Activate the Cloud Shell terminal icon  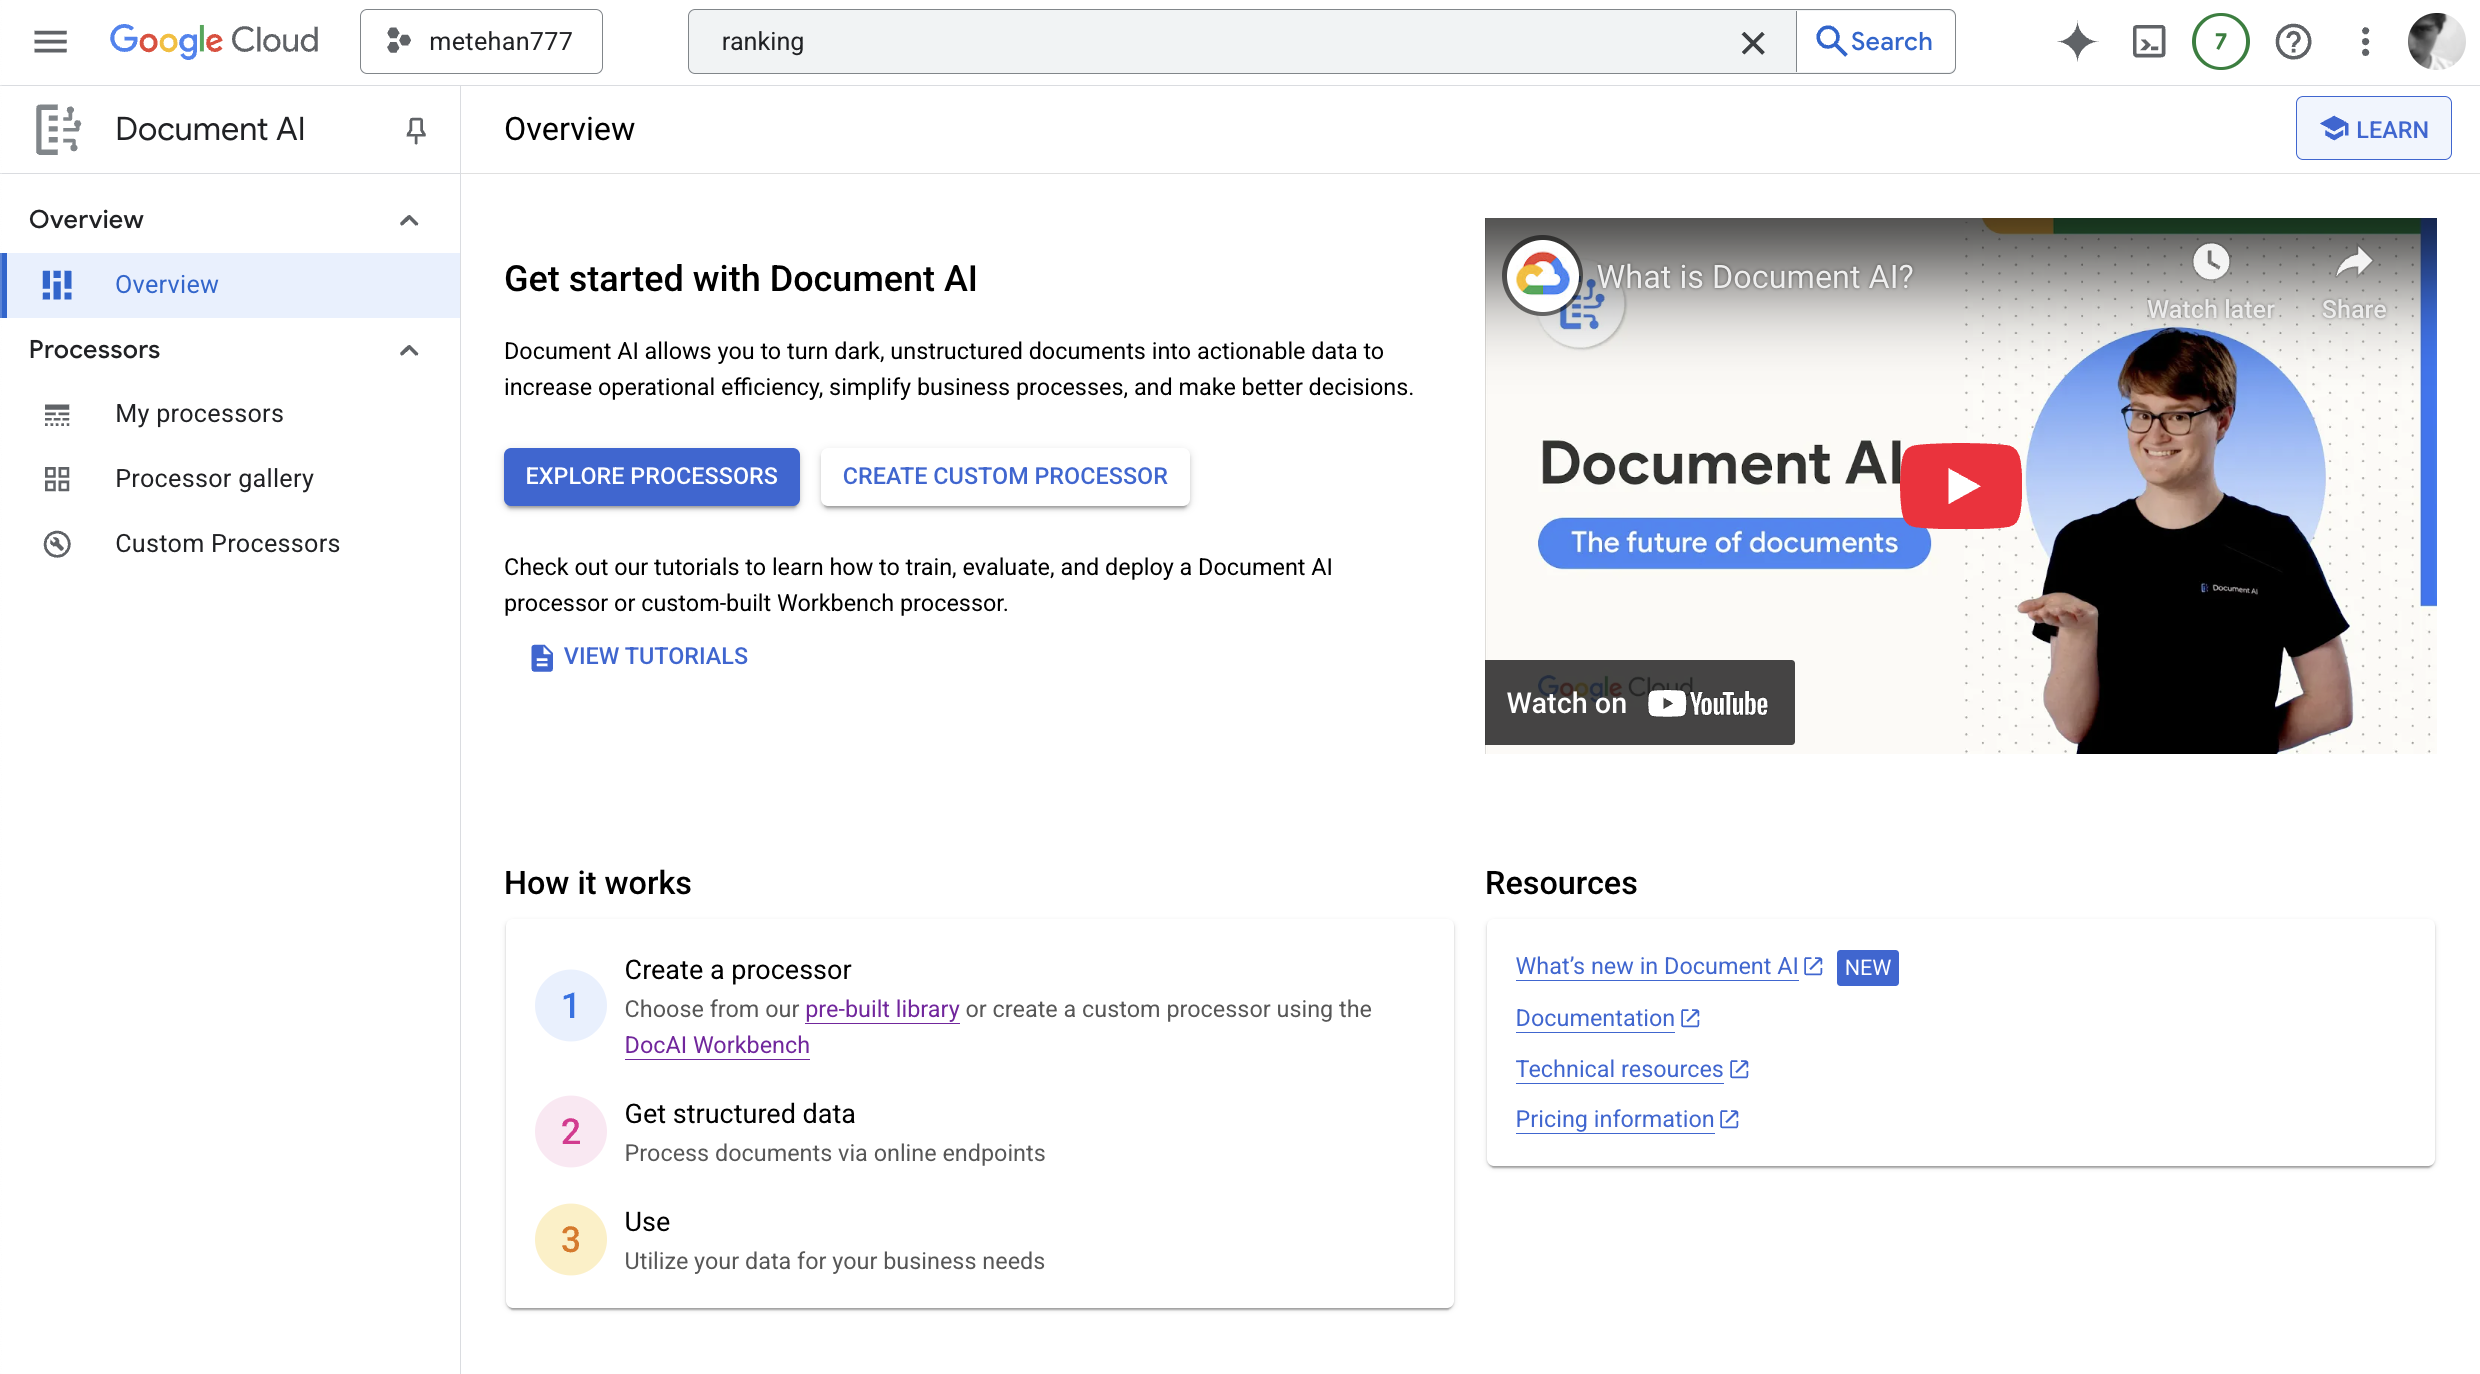(x=2148, y=42)
